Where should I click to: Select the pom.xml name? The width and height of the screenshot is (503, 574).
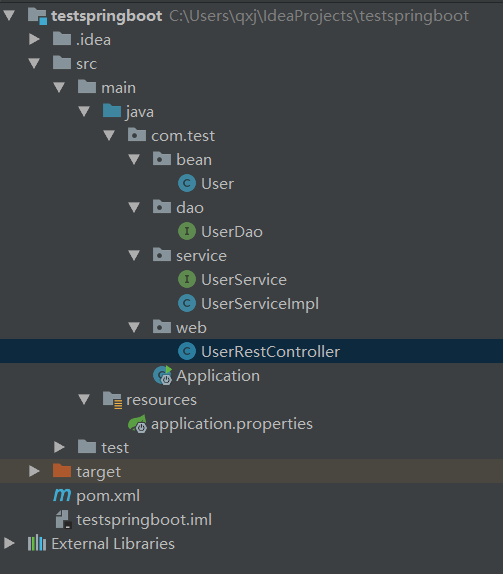click(108, 496)
